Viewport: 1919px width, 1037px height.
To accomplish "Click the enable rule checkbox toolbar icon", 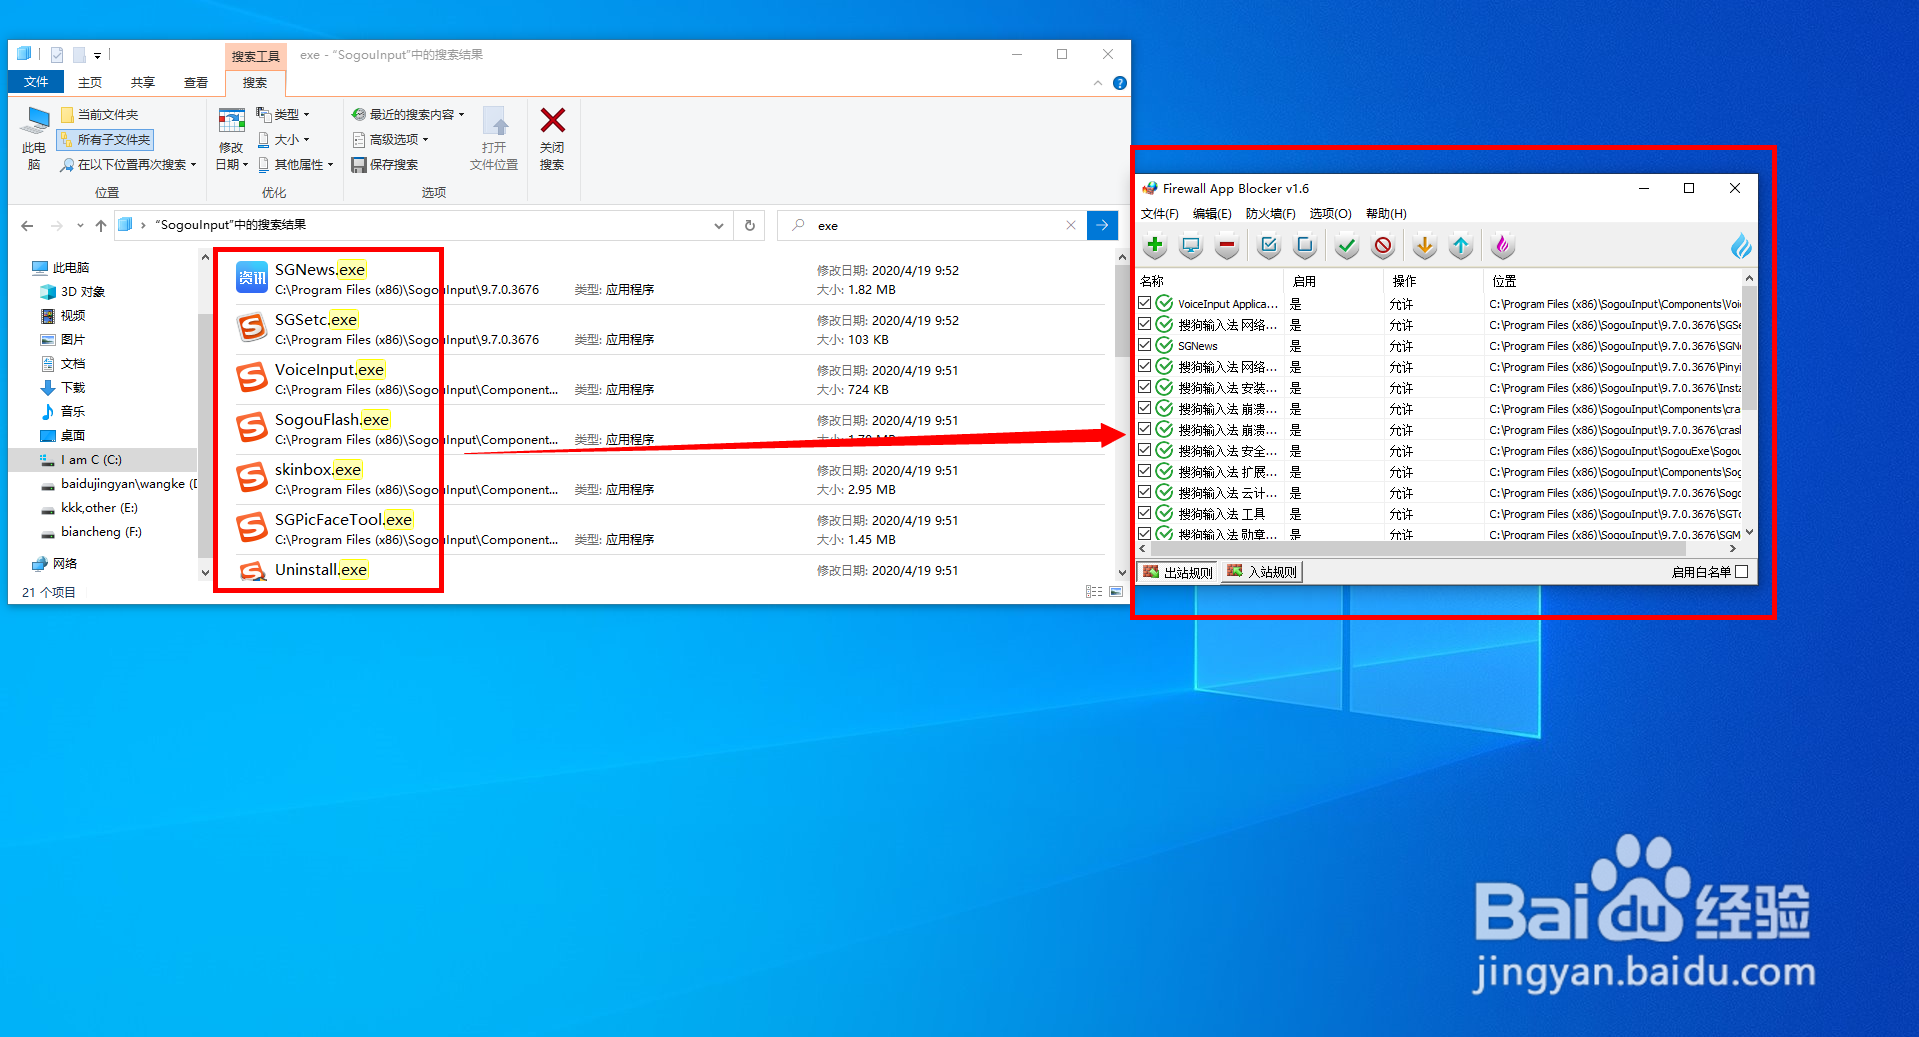I will tap(1269, 245).
